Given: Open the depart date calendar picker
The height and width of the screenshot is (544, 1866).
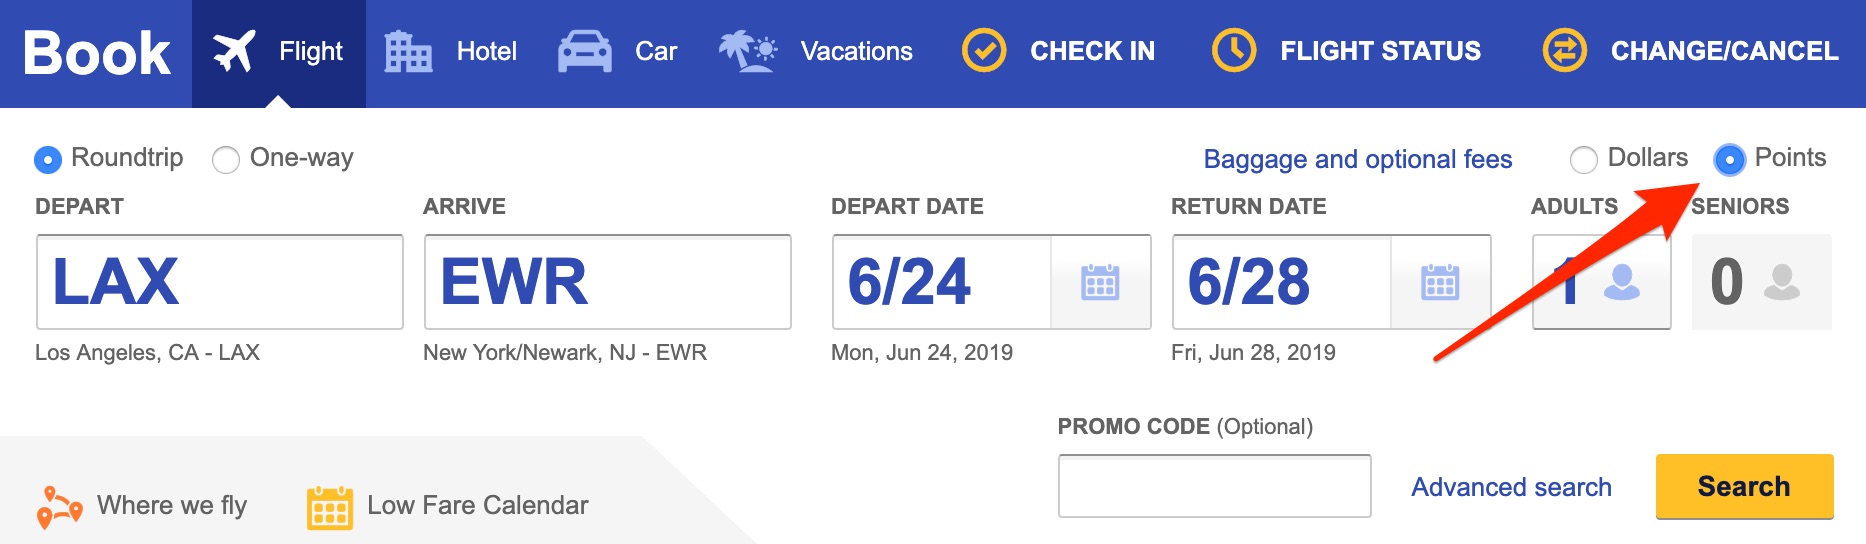Looking at the screenshot, I should pos(1100,283).
